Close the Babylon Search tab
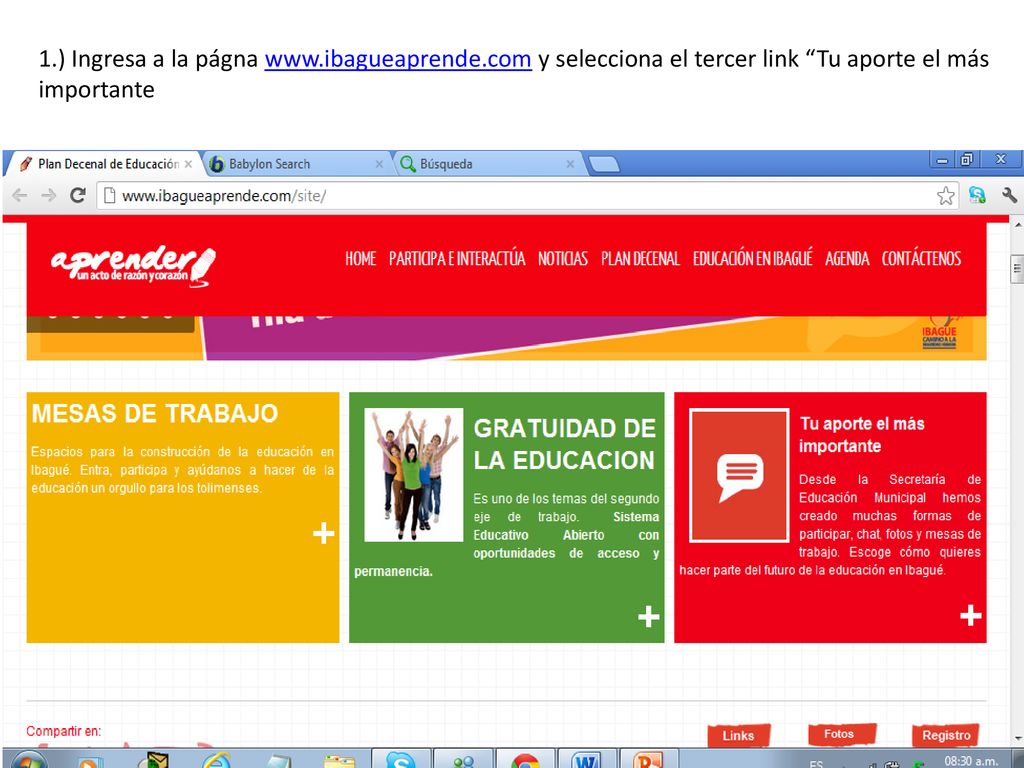The image size is (1024, 768). 379,165
